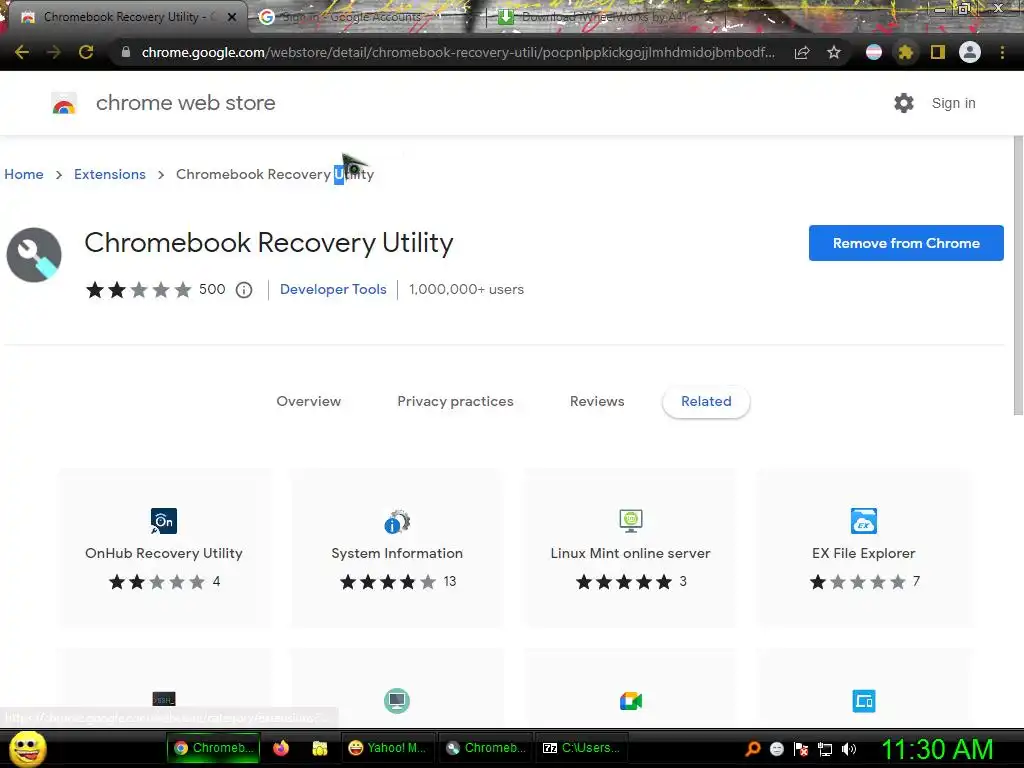
Task: Click the Google Meet extension icon
Action: pos(631,701)
